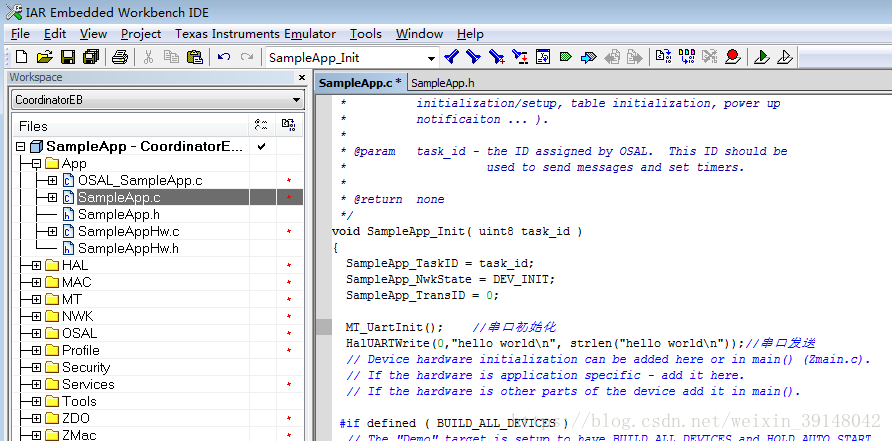
Task: Open the Window menu
Action: (x=419, y=34)
